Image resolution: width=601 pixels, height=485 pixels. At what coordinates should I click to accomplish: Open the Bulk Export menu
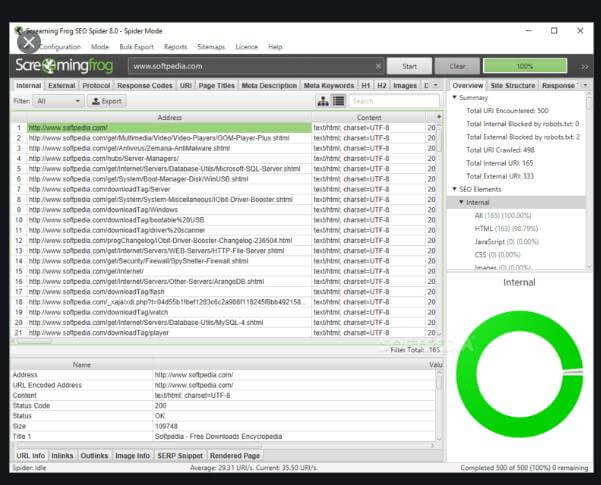[x=136, y=47]
